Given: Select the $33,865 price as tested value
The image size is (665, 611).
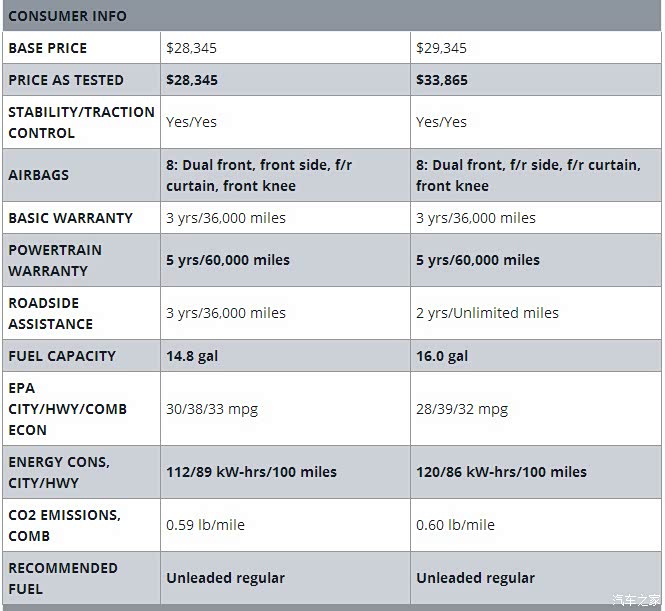Looking at the screenshot, I should pyautogui.click(x=442, y=80).
